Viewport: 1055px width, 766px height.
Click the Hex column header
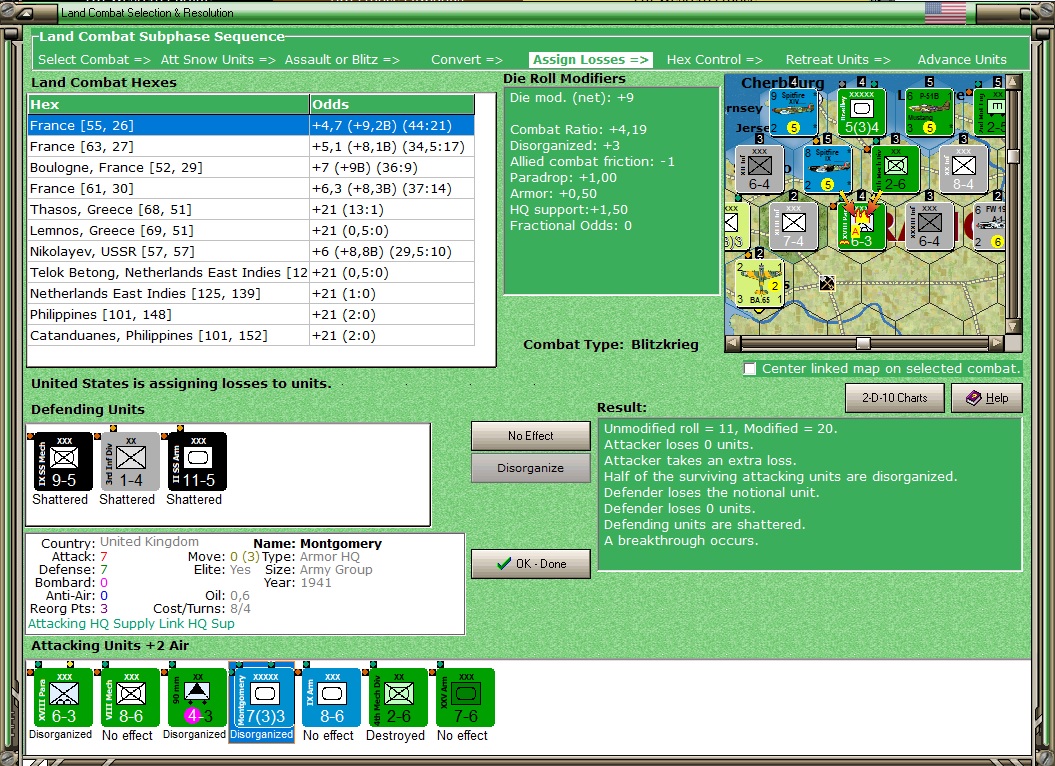[168, 104]
